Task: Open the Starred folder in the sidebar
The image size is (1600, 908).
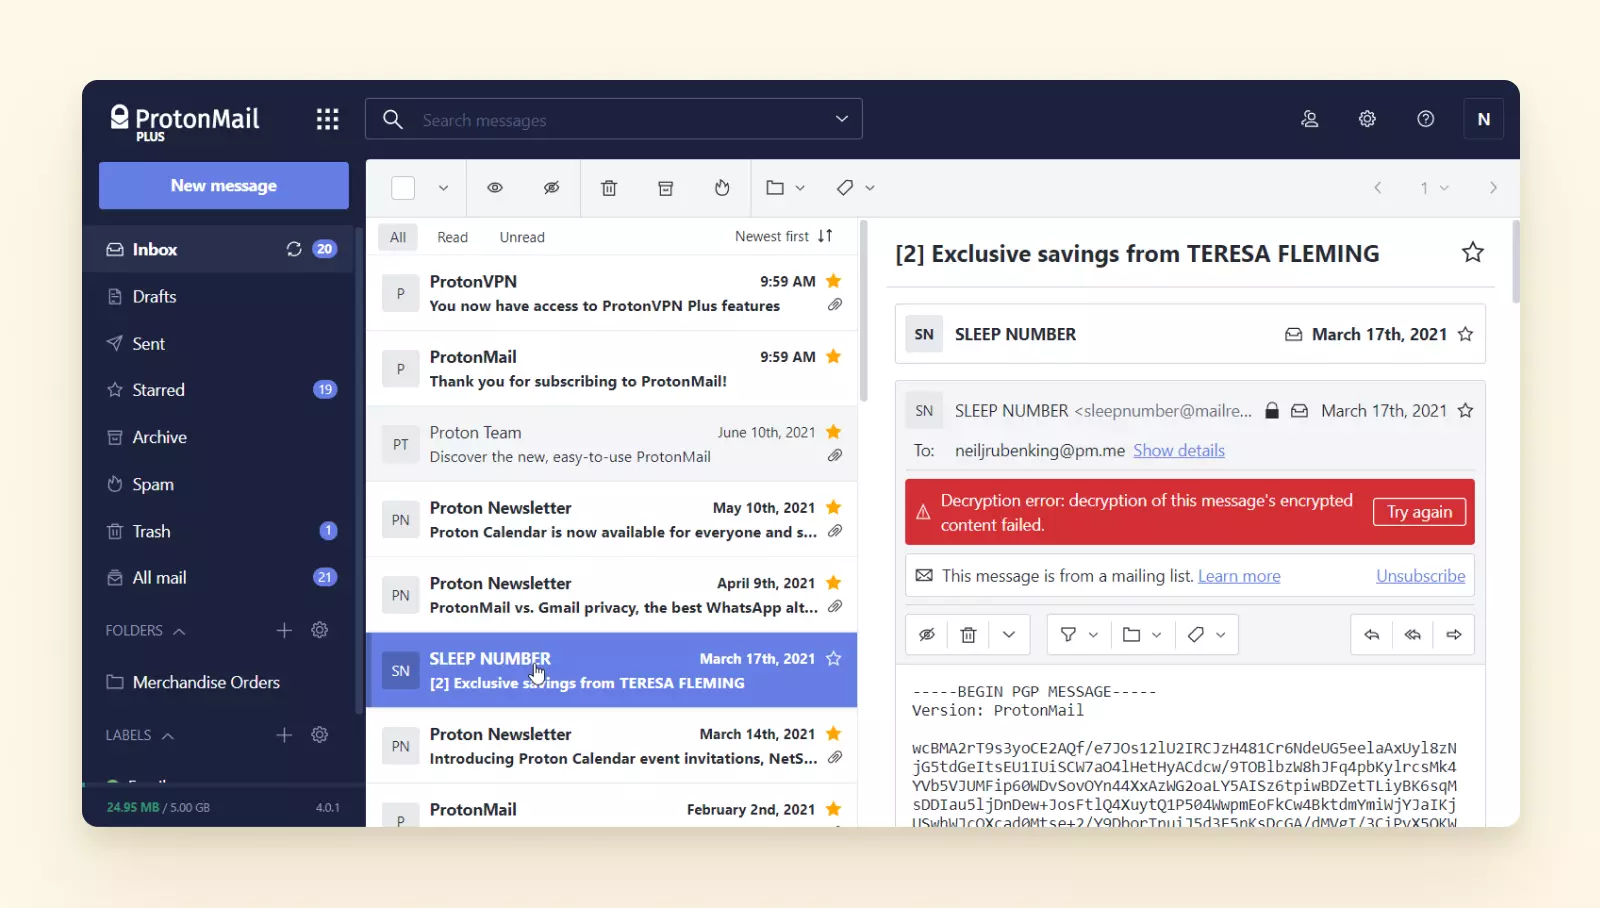Action: [x=159, y=390]
